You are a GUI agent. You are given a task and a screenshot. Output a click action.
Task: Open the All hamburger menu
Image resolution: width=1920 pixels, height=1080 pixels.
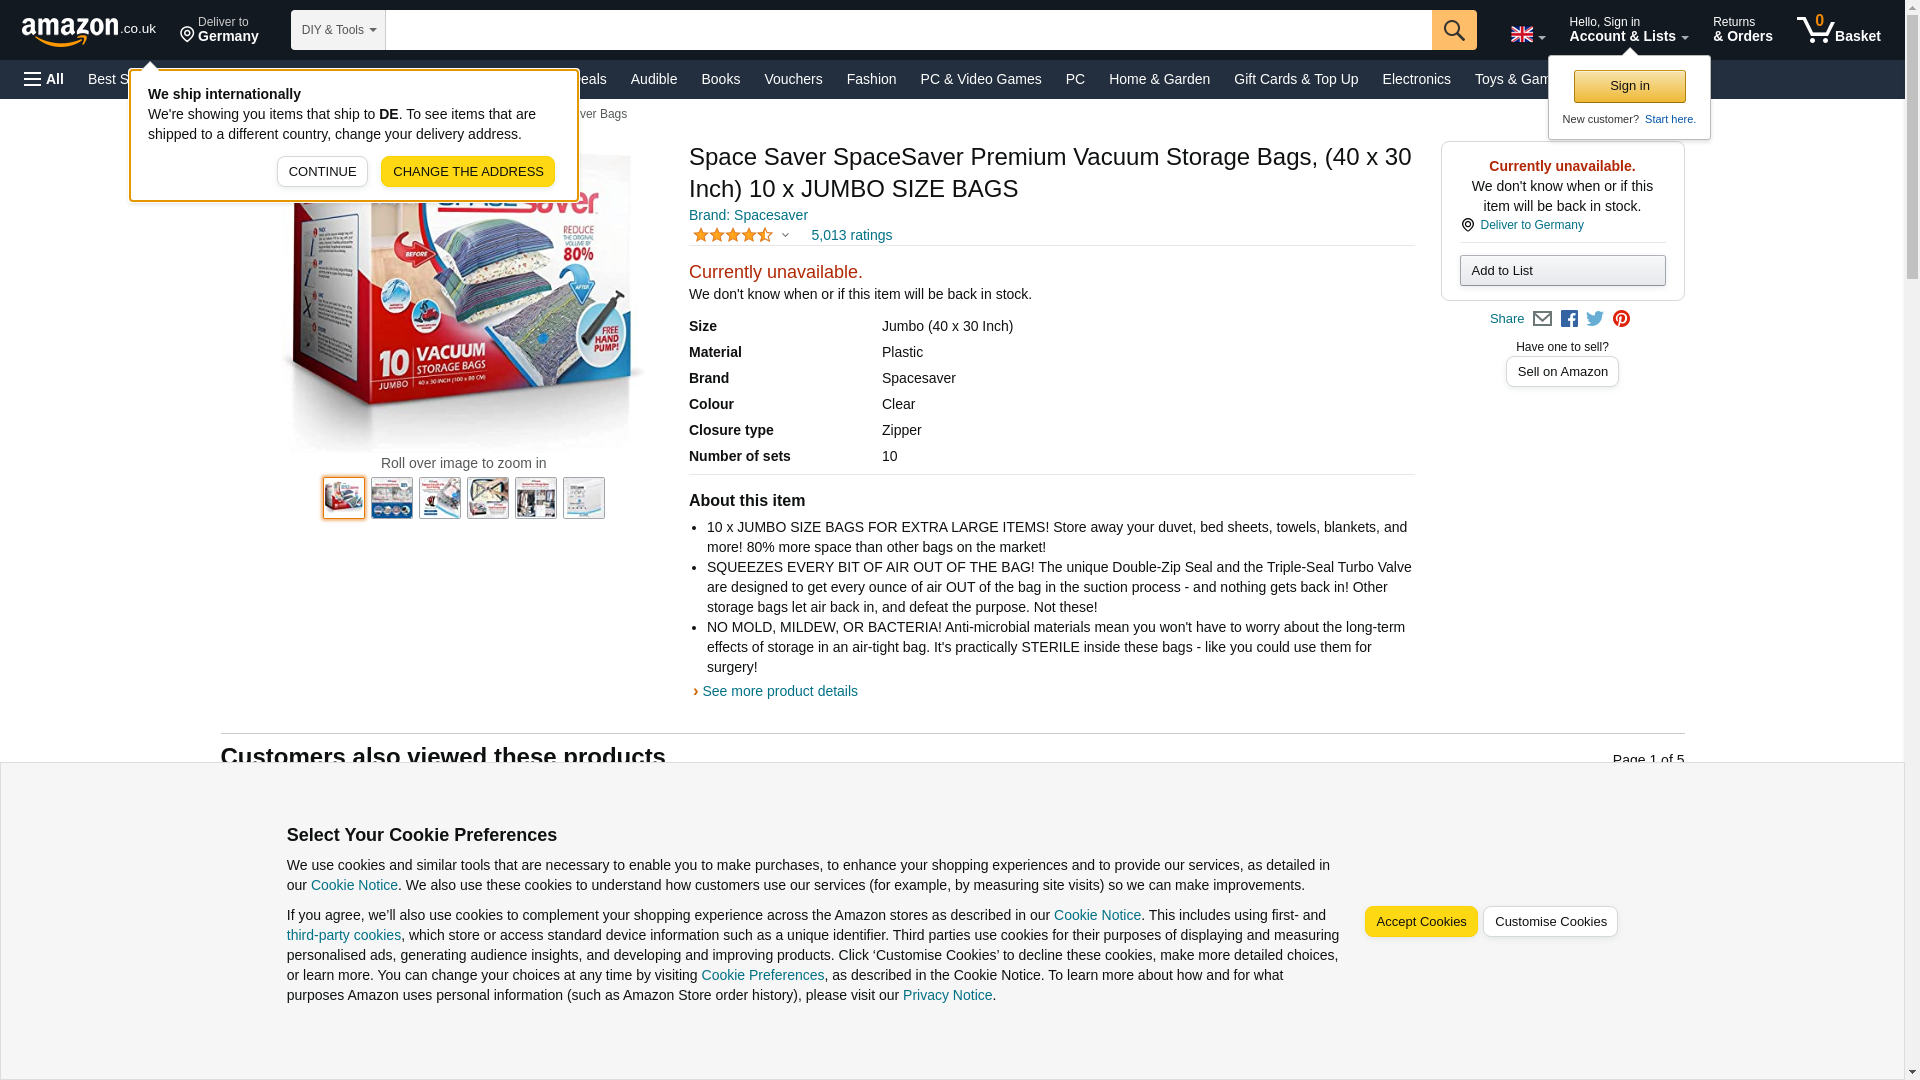(x=44, y=79)
